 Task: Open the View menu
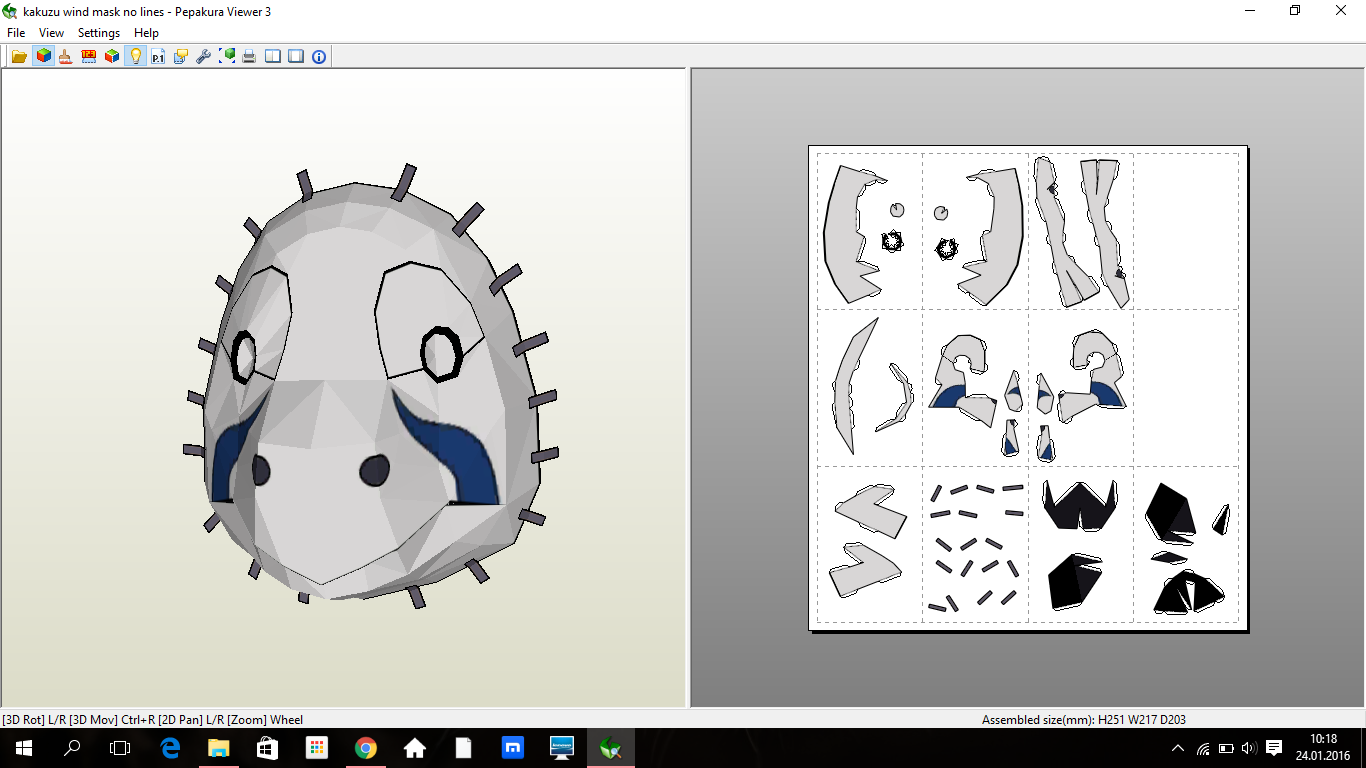[x=52, y=33]
